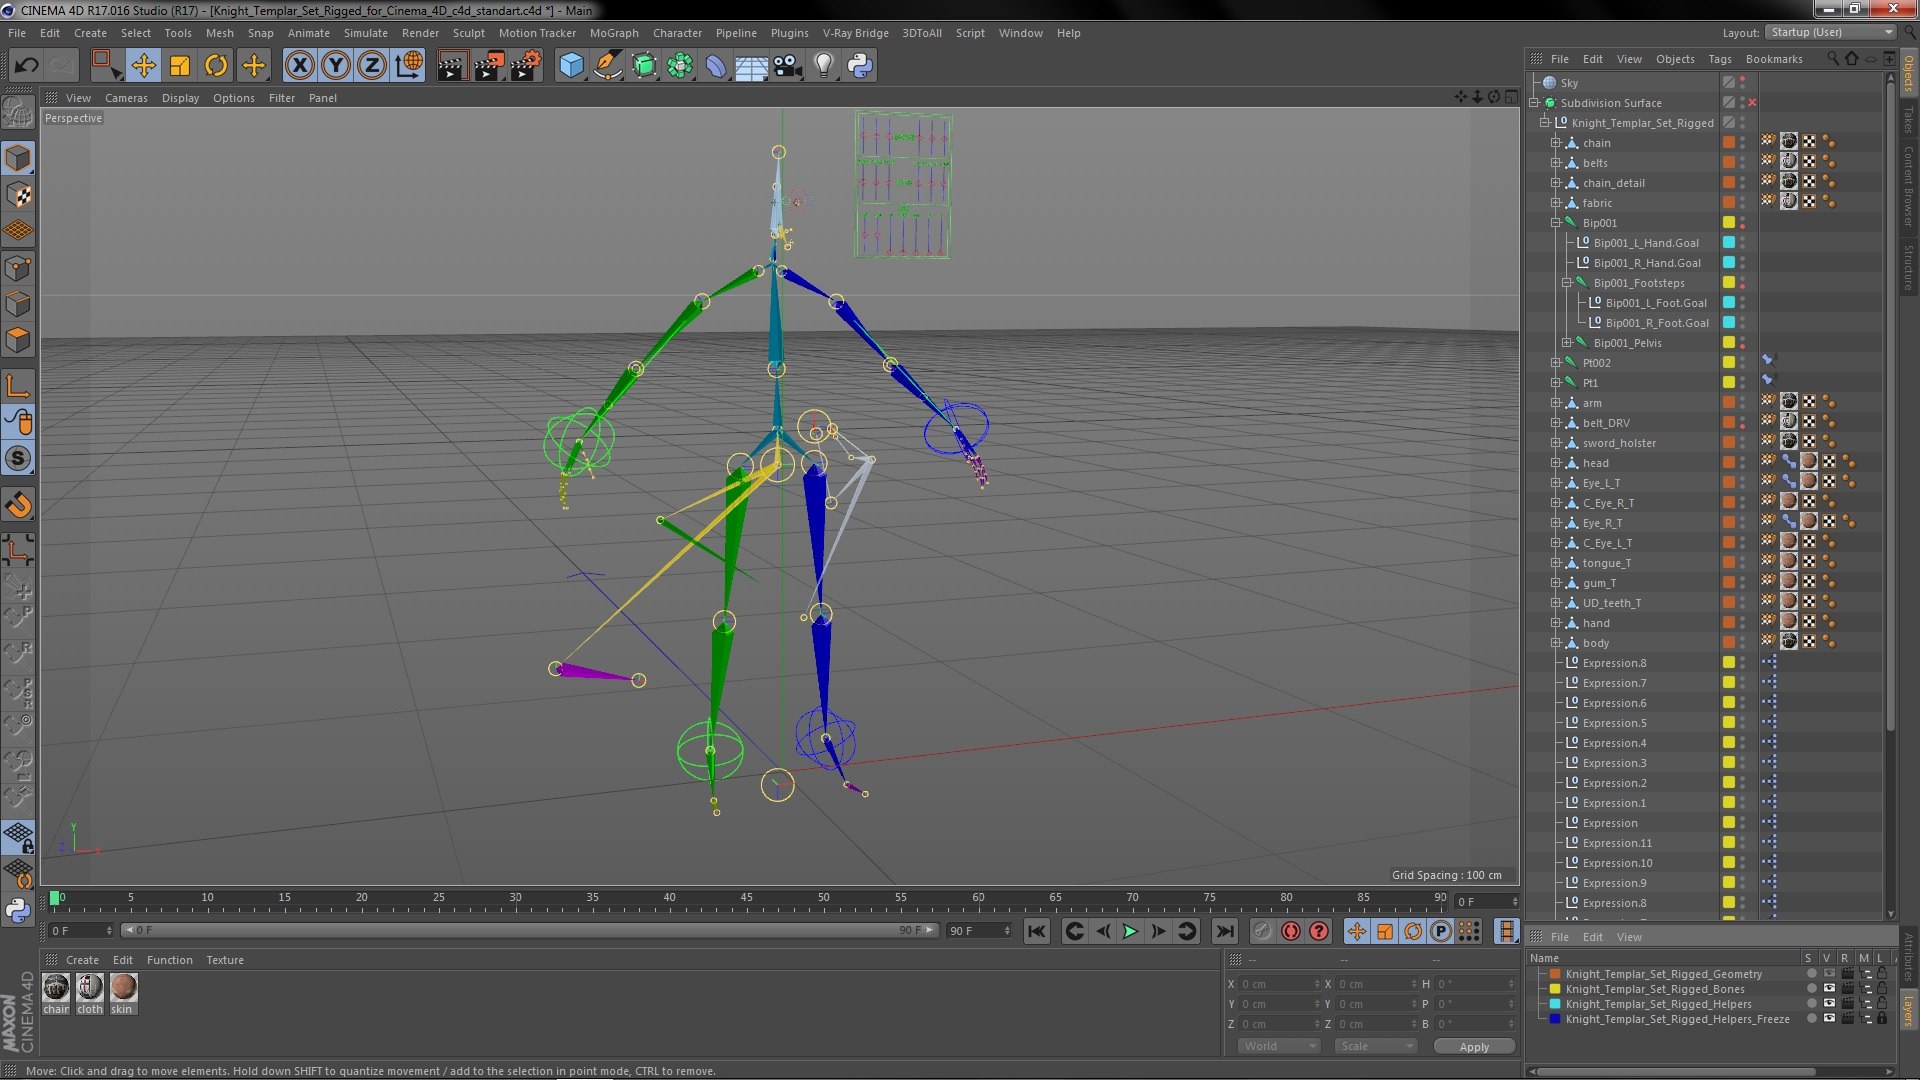Image resolution: width=1920 pixels, height=1080 pixels.
Task: Go to start of animation button
Action: click(1037, 932)
